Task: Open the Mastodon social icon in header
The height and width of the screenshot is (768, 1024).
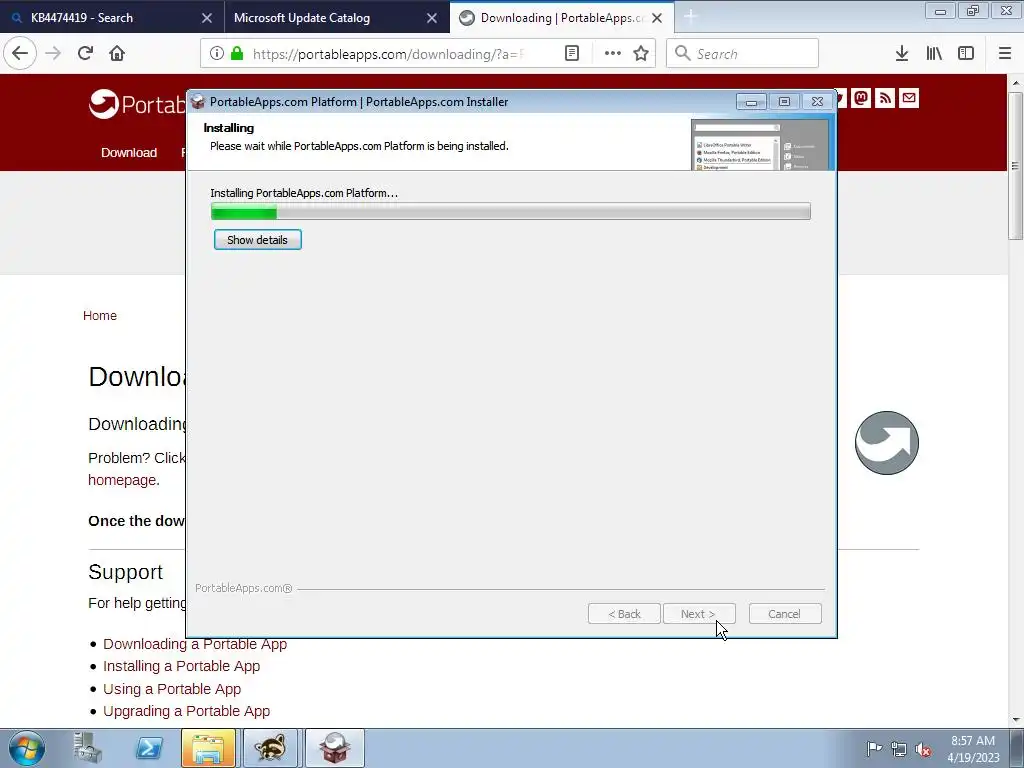Action: [861, 98]
